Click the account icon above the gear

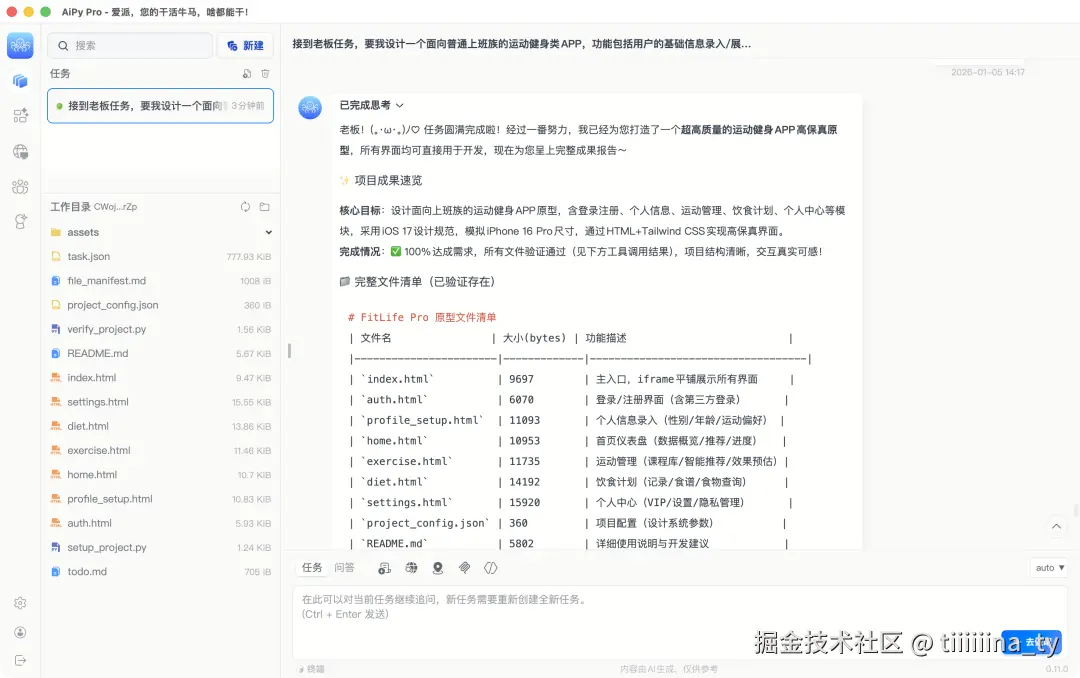[20, 632]
